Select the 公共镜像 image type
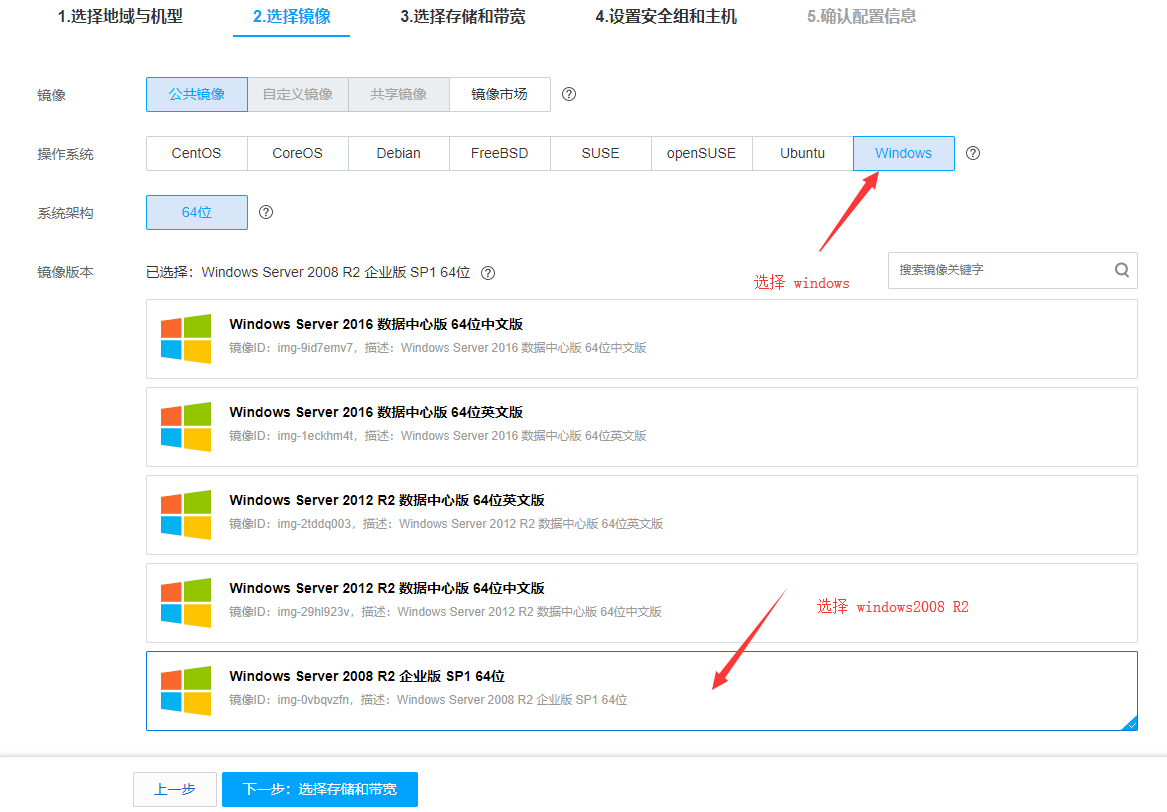This screenshot has width=1167, height=812. [x=196, y=95]
